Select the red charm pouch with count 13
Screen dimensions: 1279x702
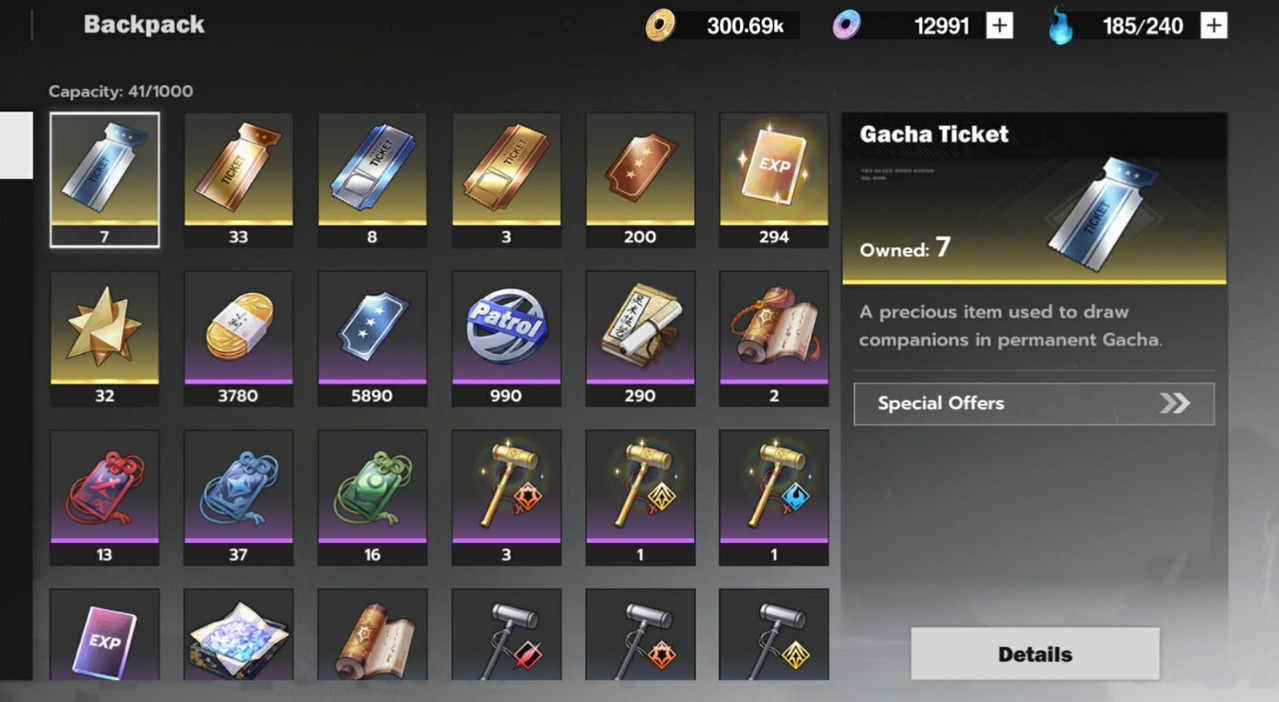point(104,498)
